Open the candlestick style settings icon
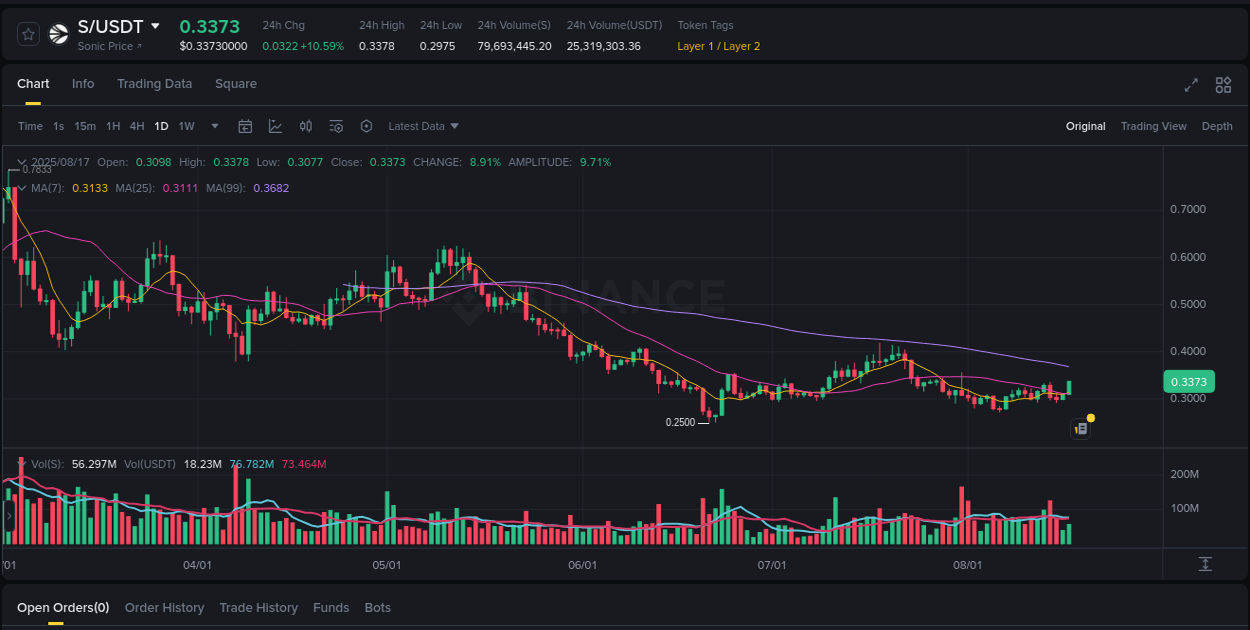The image size is (1250, 630). 306,126
